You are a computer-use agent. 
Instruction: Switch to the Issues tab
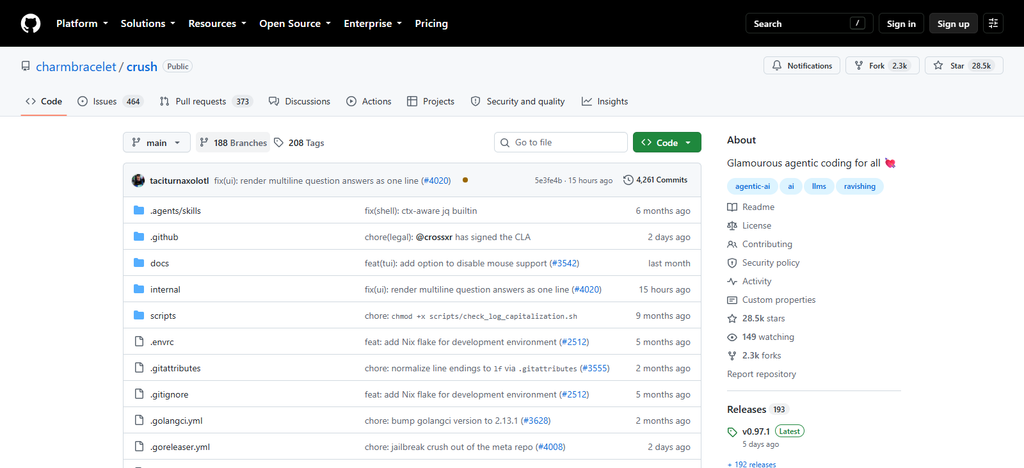110,101
